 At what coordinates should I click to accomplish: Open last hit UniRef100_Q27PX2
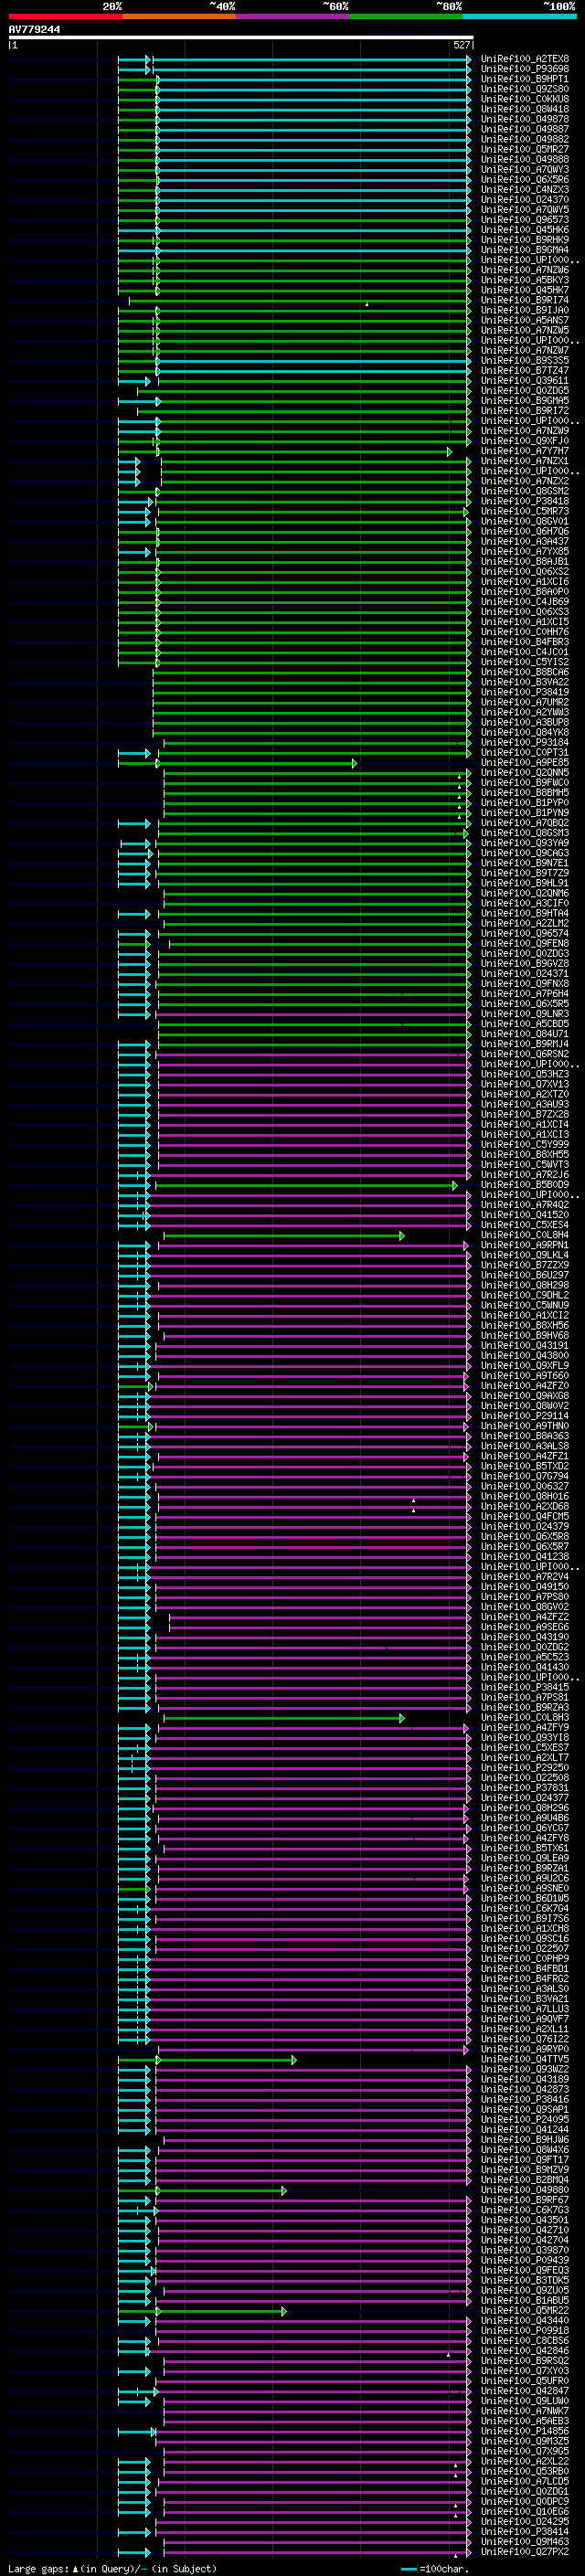point(524,2551)
